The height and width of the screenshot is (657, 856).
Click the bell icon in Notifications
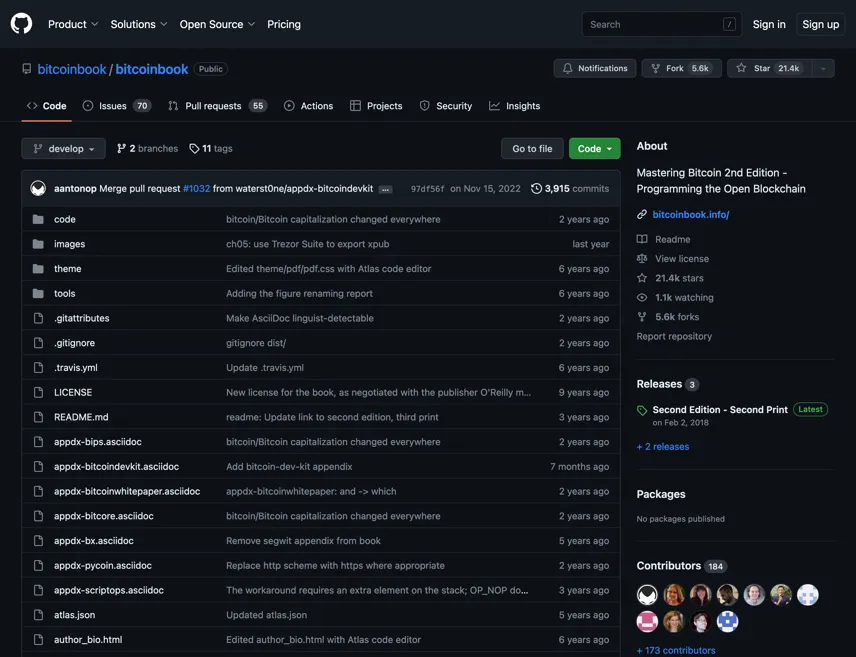click(568, 68)
